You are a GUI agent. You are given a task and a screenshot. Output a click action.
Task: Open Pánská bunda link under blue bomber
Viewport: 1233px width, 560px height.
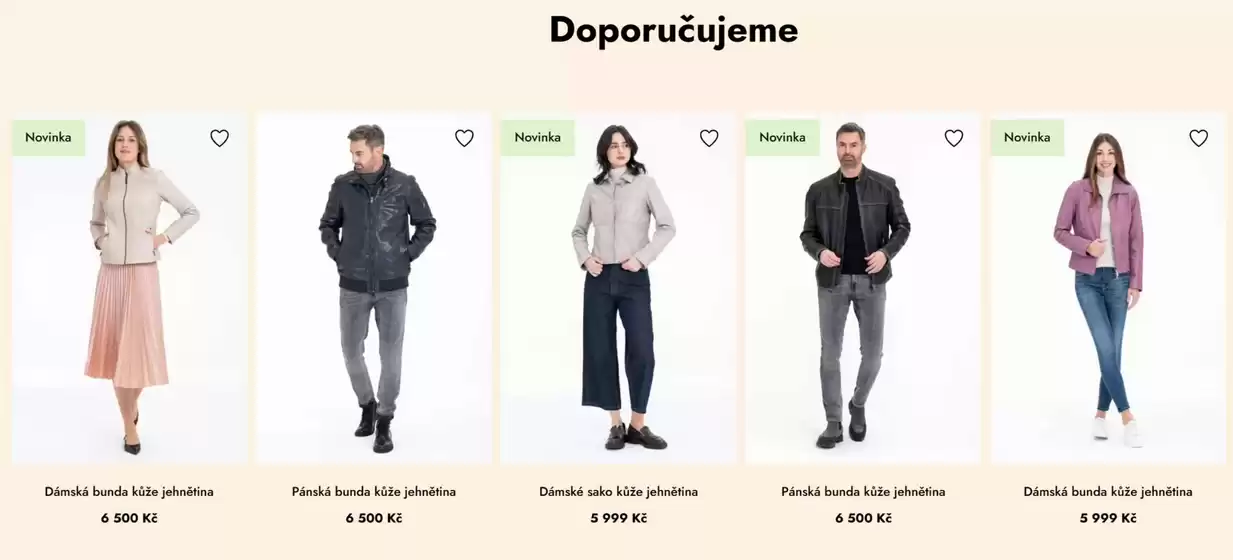click(374, 492)
